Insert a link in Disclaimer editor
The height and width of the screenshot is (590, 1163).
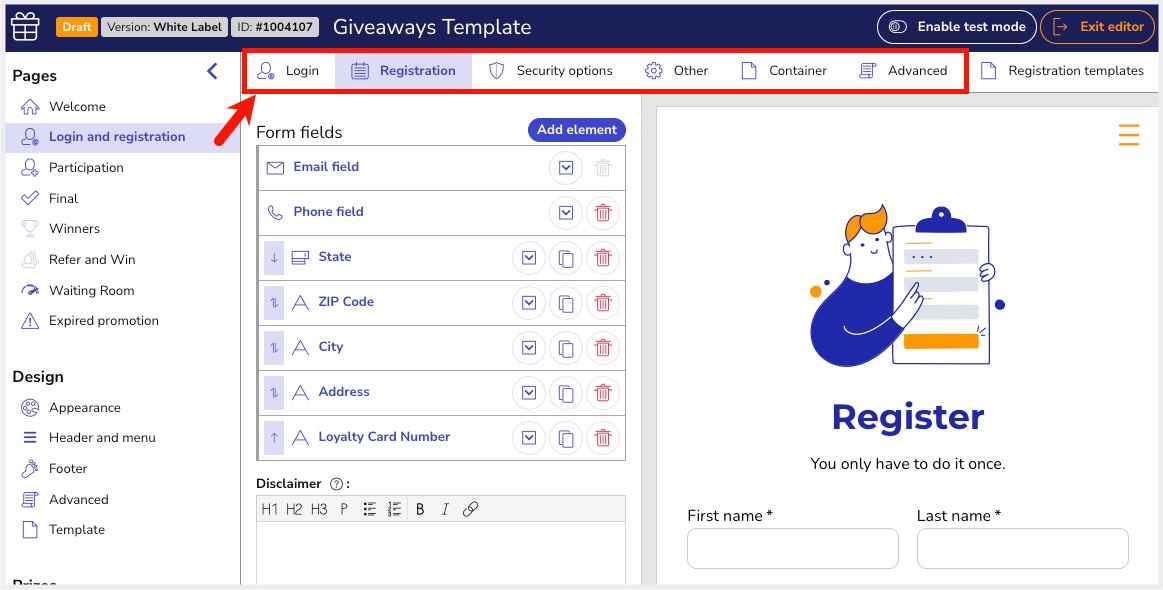click(470, 509)
